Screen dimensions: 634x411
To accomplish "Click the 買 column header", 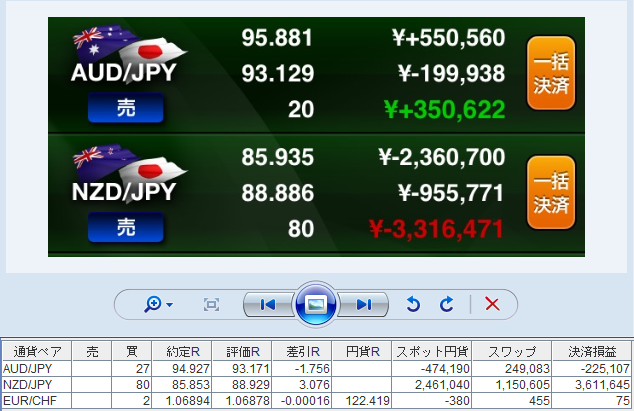I will (131, 351).
